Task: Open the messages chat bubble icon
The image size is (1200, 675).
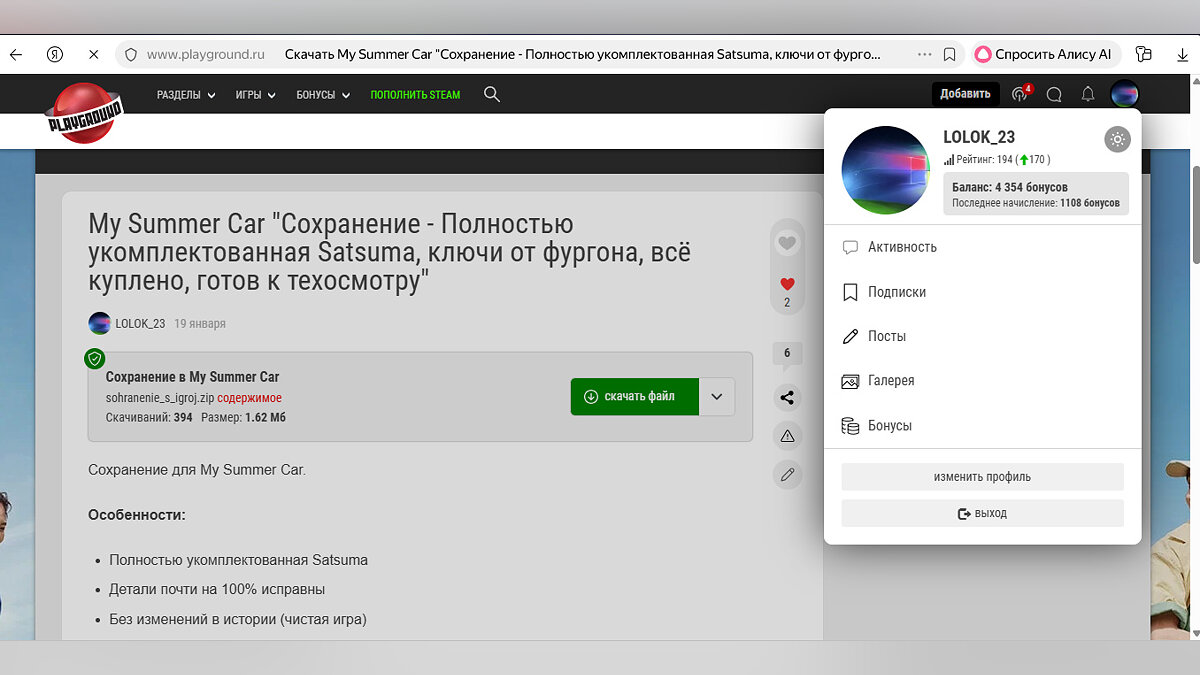Action: coord(1054,94)
